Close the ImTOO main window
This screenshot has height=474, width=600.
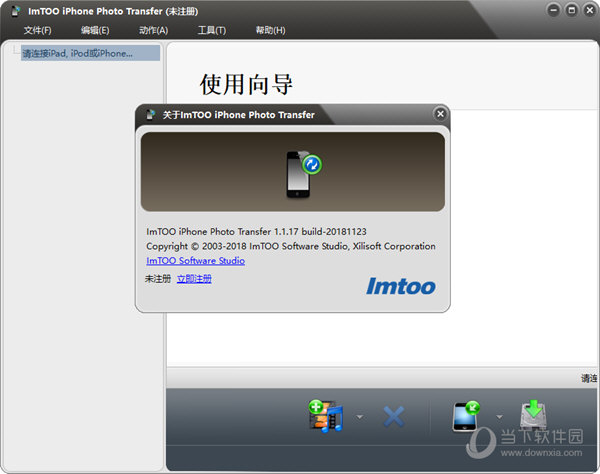pyautogui.click(x=590, y=10)
